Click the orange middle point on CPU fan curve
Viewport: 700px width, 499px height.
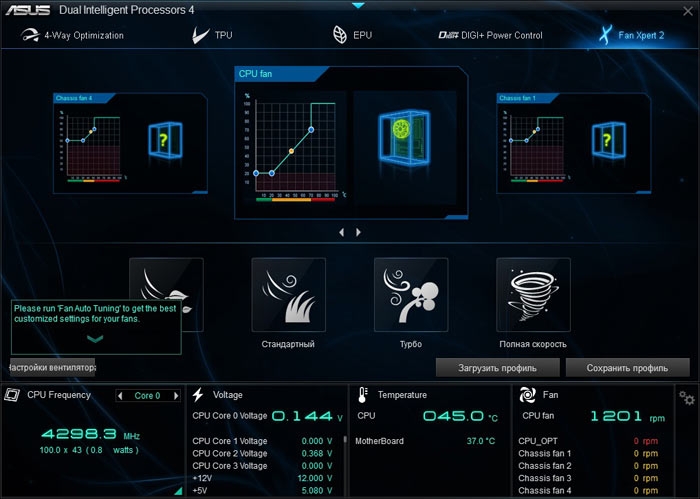[x=291, y=151]
